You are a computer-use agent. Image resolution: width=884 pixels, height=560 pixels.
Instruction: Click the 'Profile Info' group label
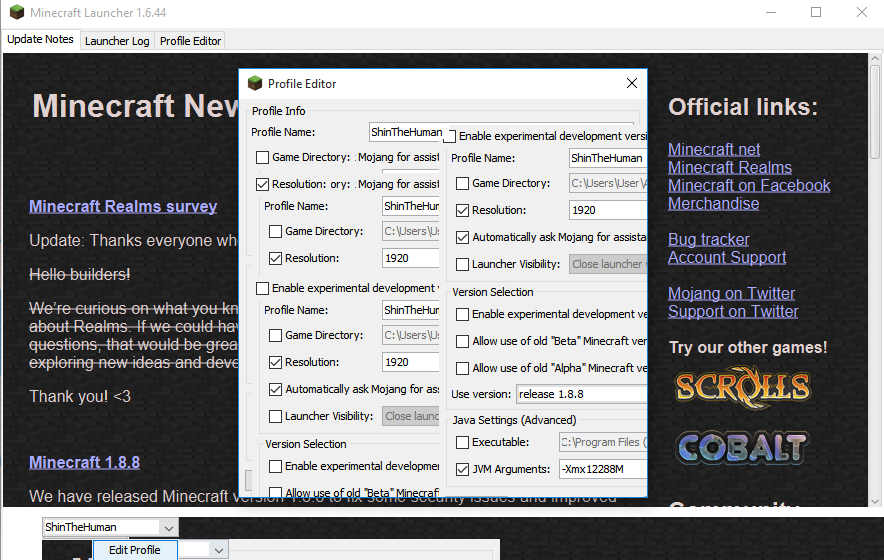(x=279, y=111)
